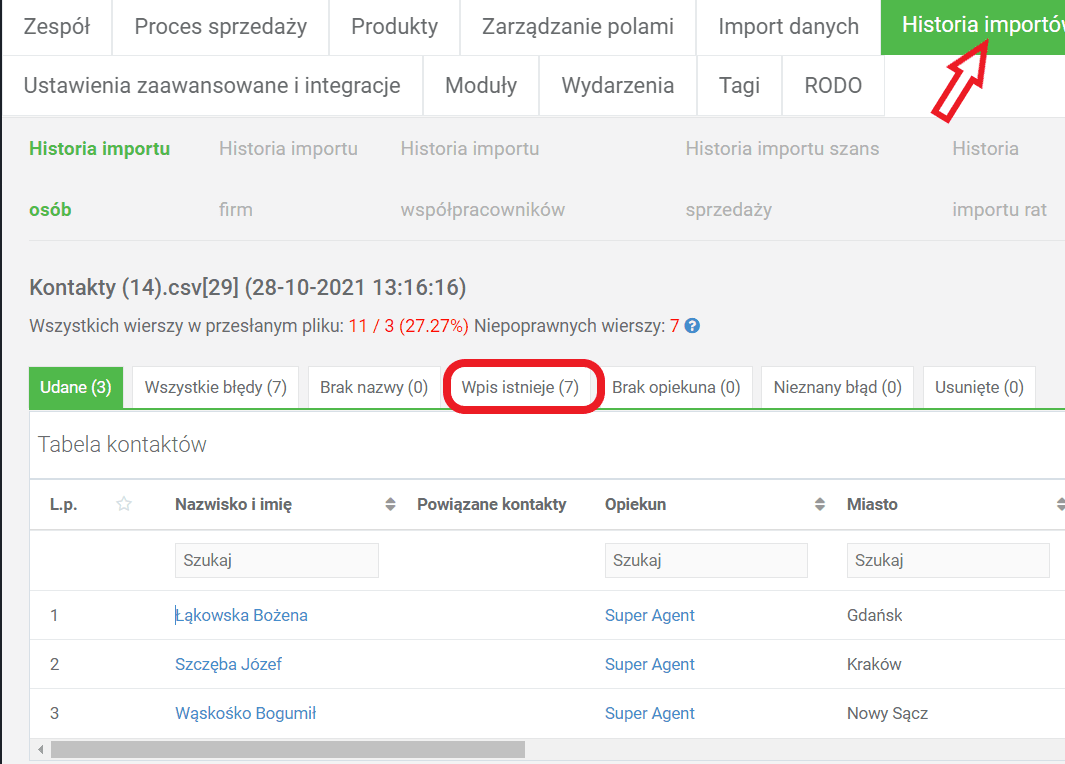Click Super Agent link for Wąskośko Bogumił
The width and height of the screenshot is (1065, 764).
click(x=649, y=713)
